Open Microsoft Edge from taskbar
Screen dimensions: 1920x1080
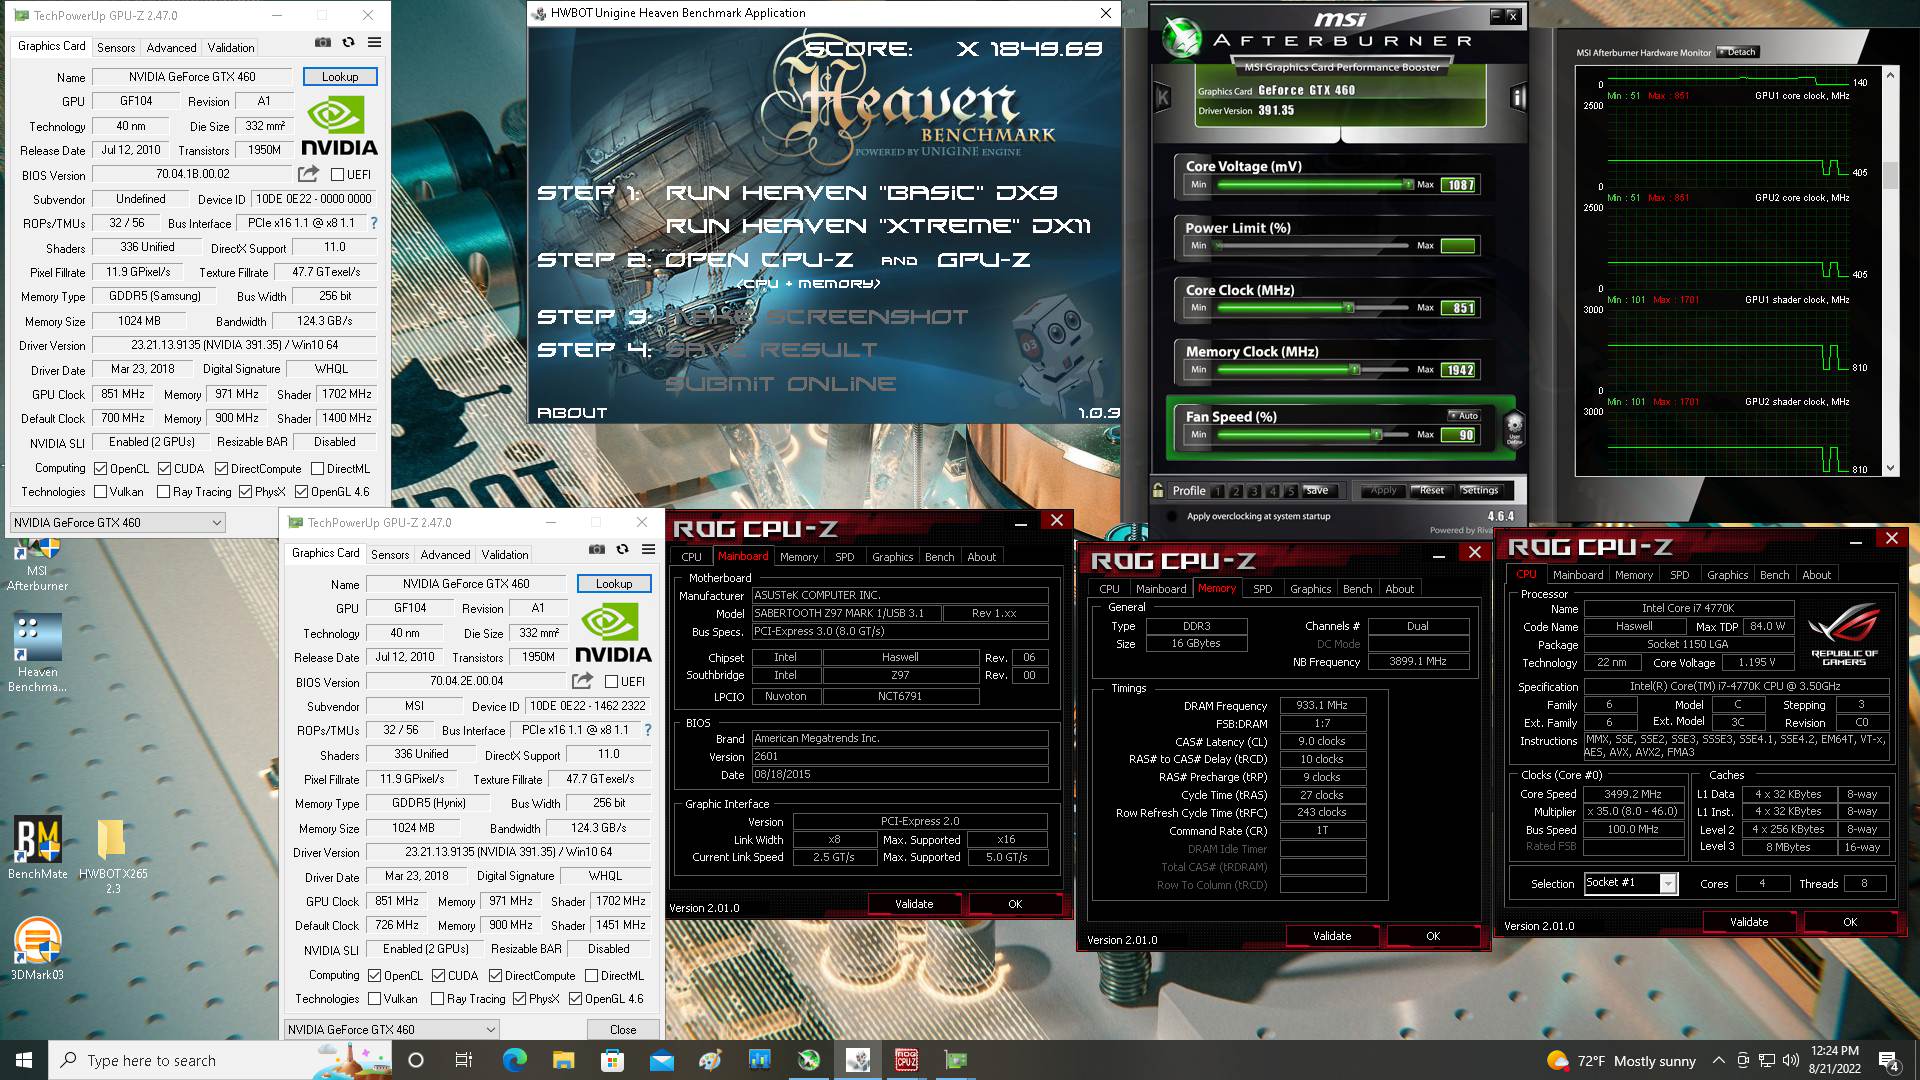click(514, 1060)
